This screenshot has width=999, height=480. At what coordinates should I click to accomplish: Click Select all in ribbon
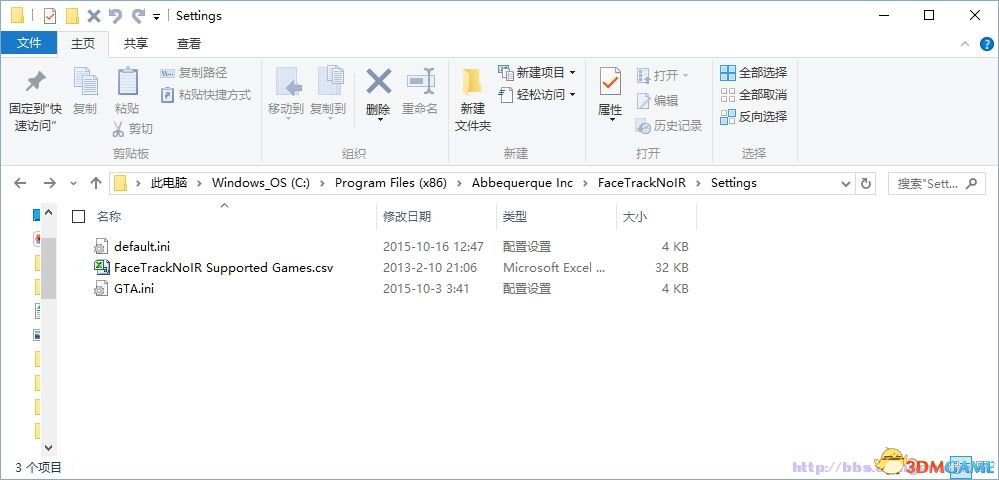coord(754,73)
